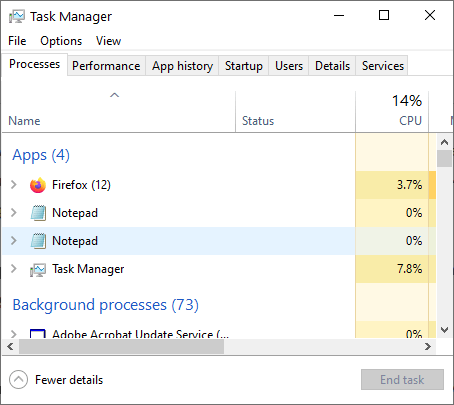
Task: Click the vertical scrollbar down arrow
Action: point(444,330)
